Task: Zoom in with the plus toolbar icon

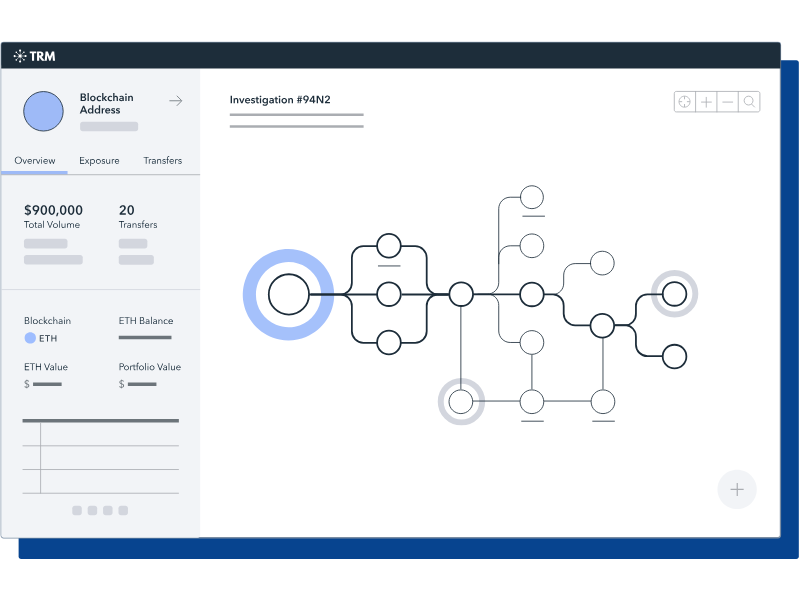Action: (x=706, y=101)
